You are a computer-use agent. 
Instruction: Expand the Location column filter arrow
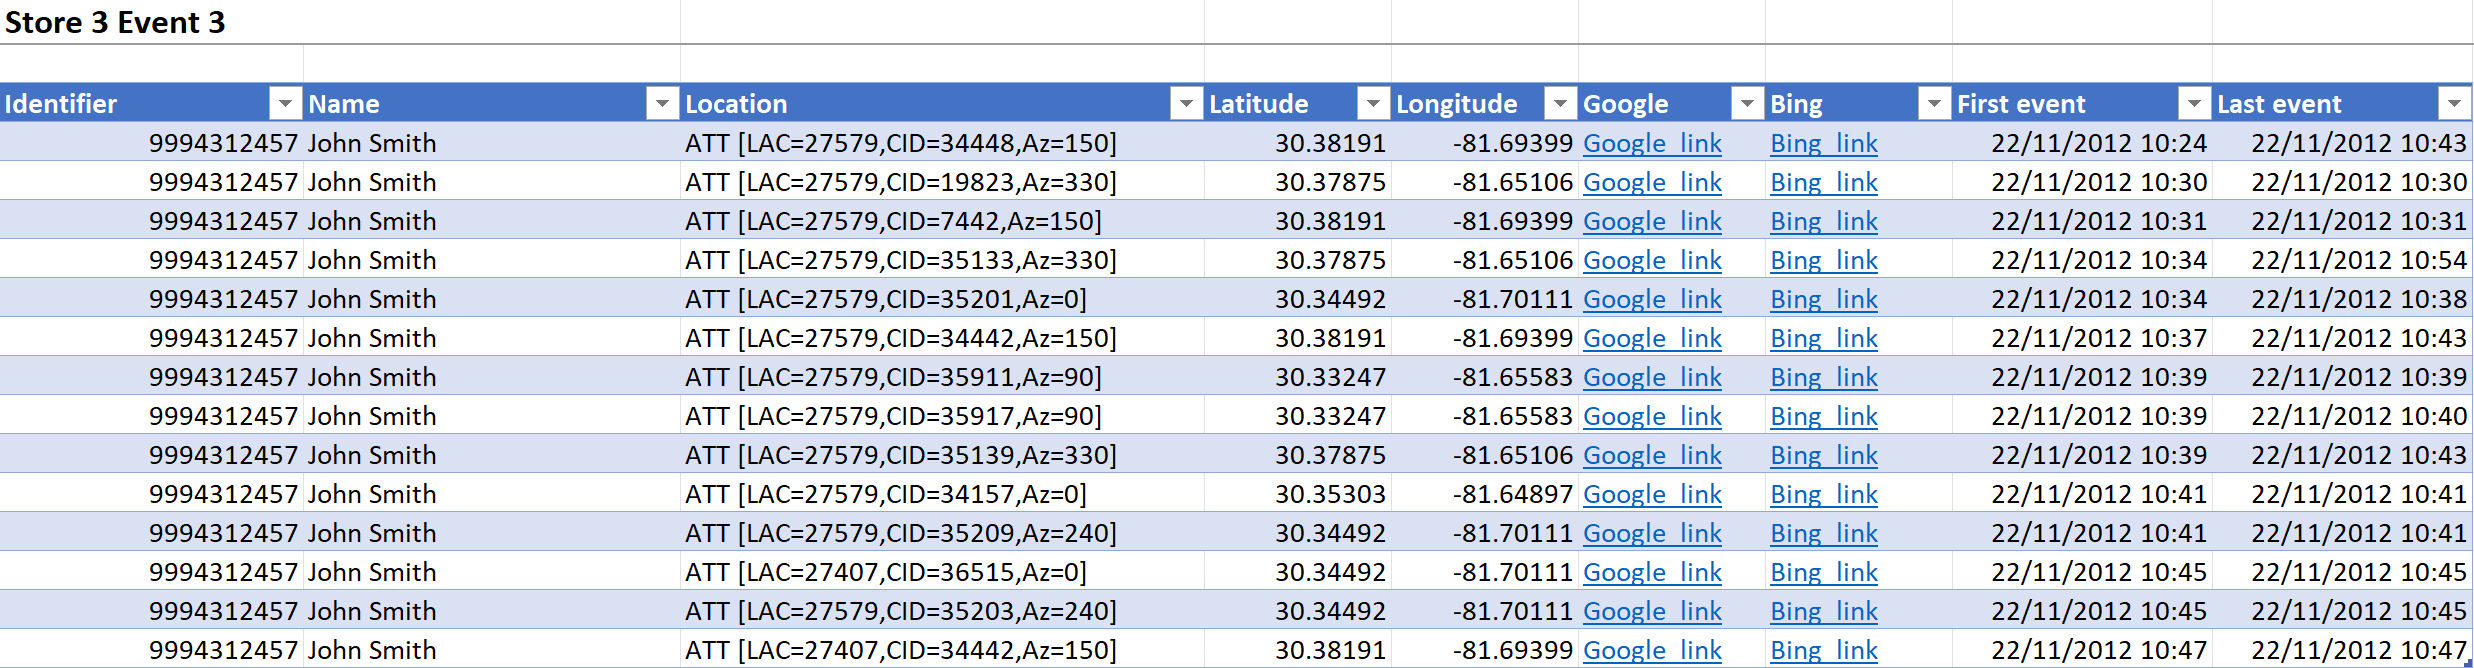coord(1186,103)
